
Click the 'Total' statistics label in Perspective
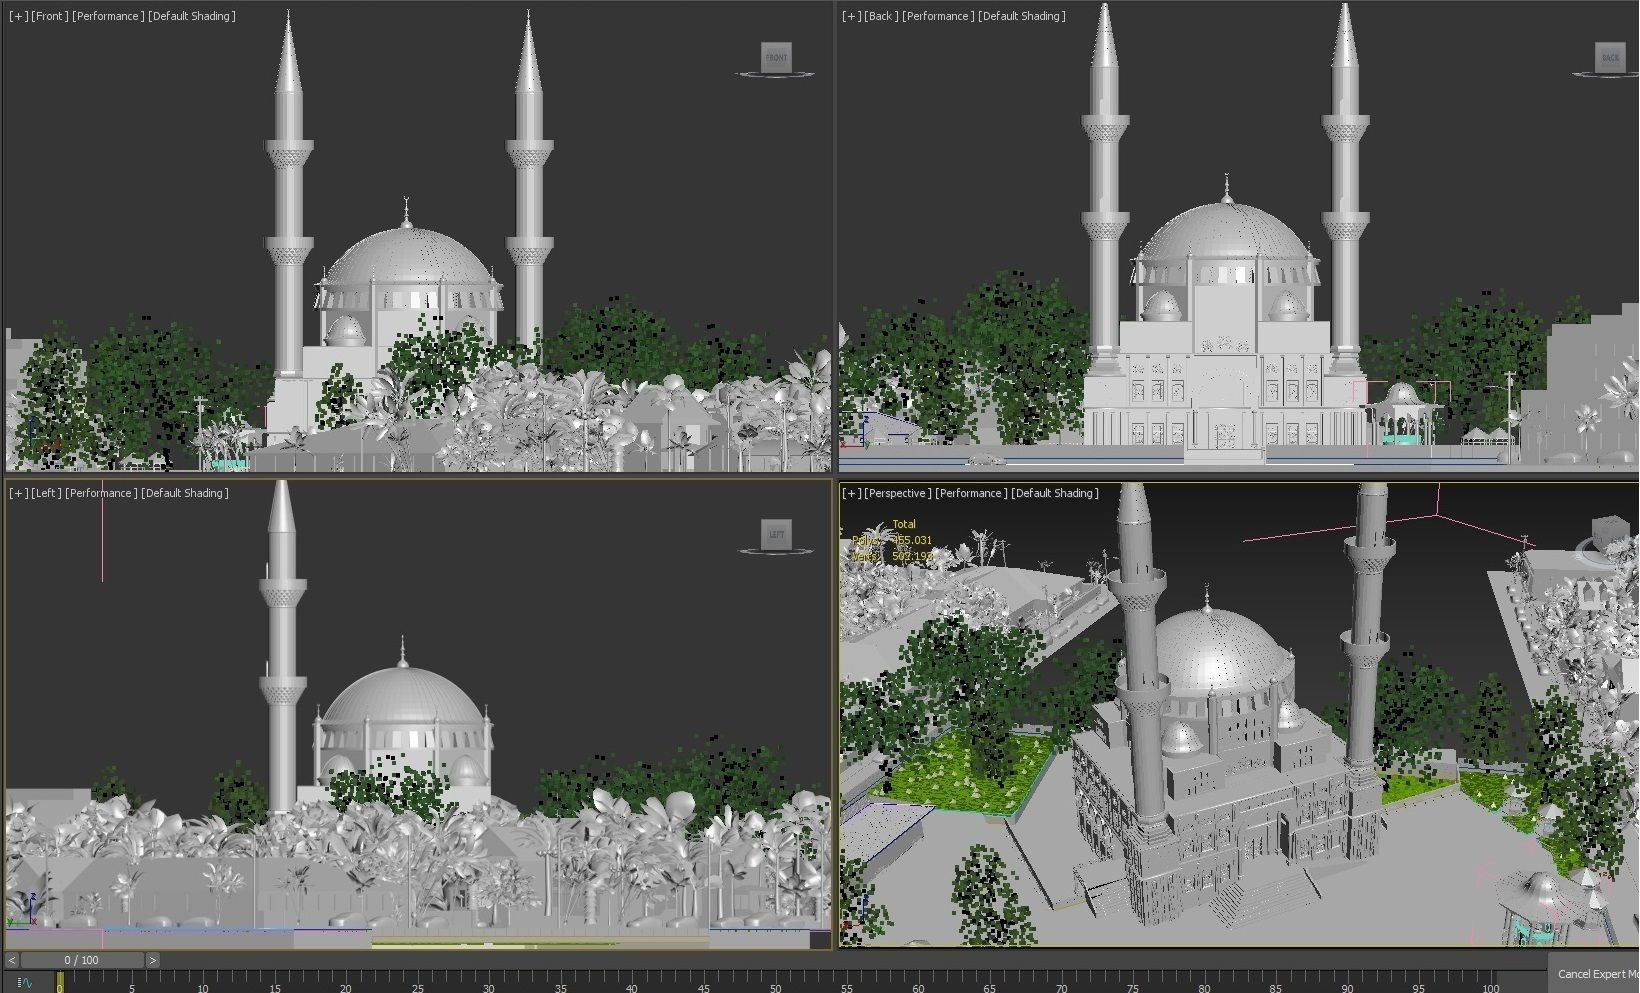click(904, 524)
